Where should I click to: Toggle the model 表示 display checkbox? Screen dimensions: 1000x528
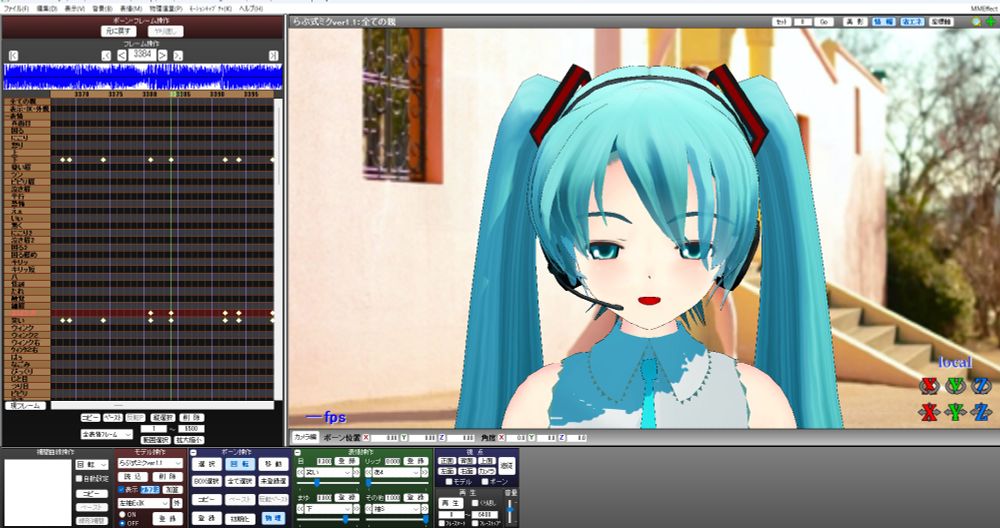point(122,489)
